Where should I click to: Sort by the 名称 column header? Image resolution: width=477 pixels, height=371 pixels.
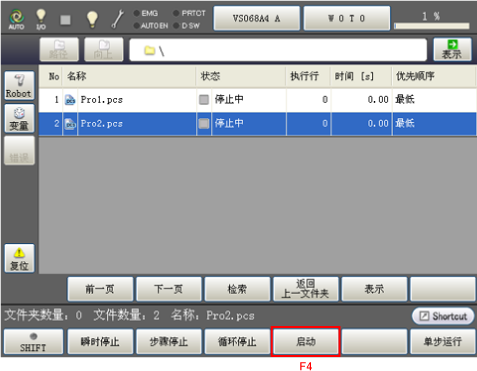click(129, 76)
